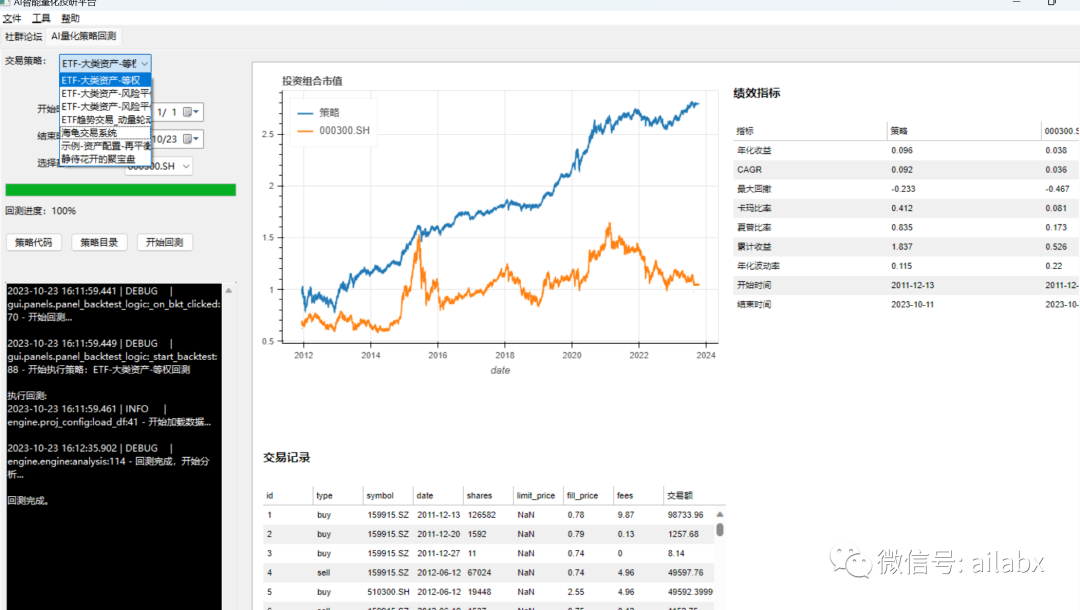Image resolution: width=1080 pixels, height=610 pixels.
Task: Choose 海龟交易系统 from the strategy list
Action: coord(105,132)
